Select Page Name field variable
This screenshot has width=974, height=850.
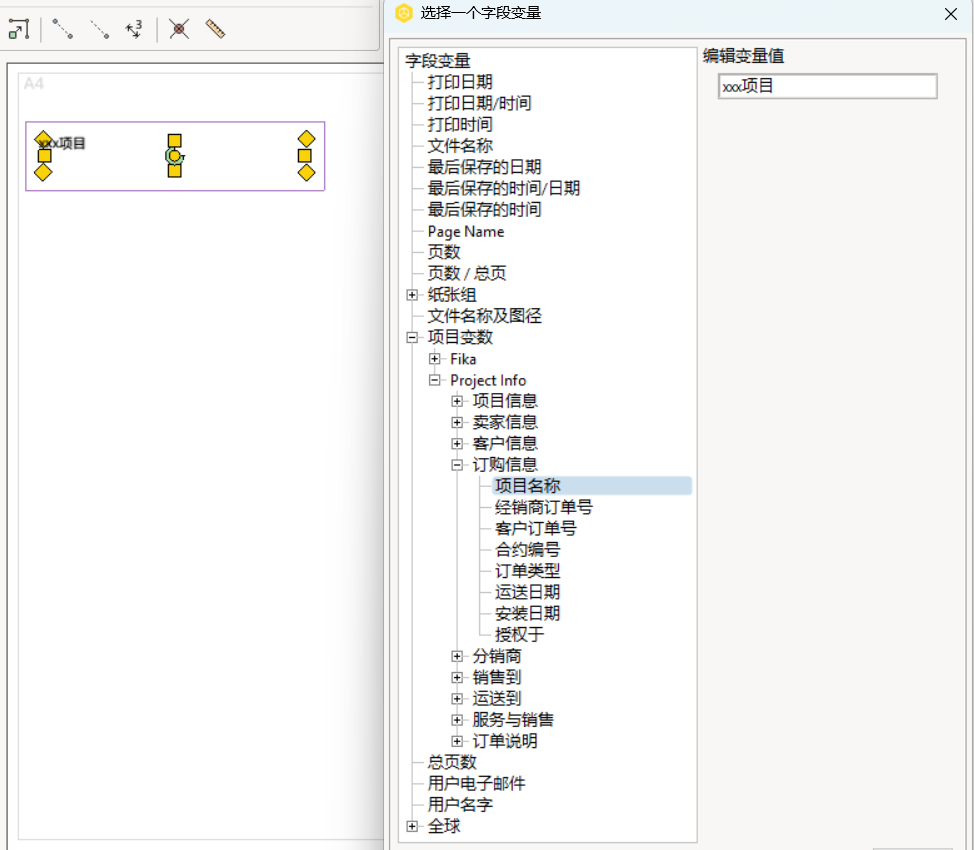pyautogui.click(x=466, y=231)
